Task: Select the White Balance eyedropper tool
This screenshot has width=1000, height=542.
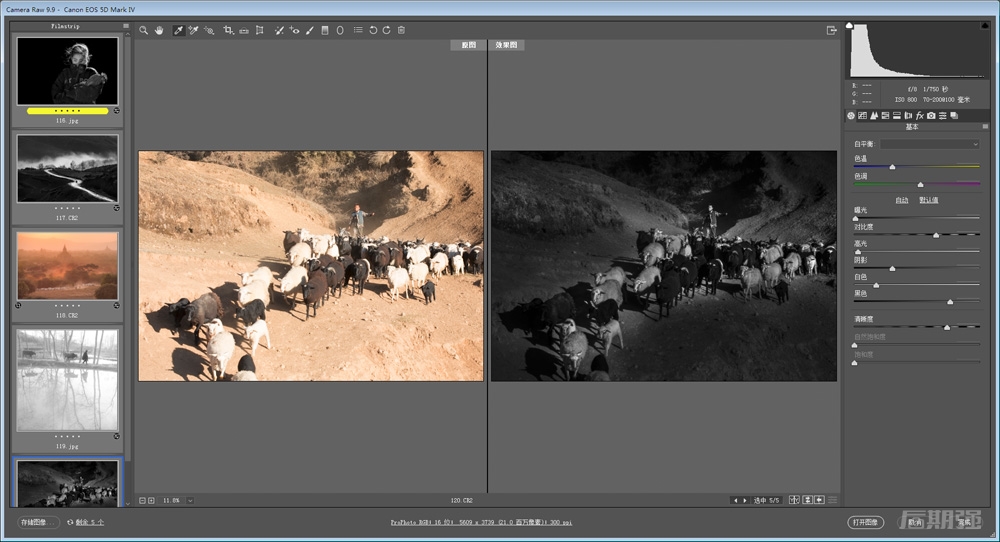Action: point(179,30)
